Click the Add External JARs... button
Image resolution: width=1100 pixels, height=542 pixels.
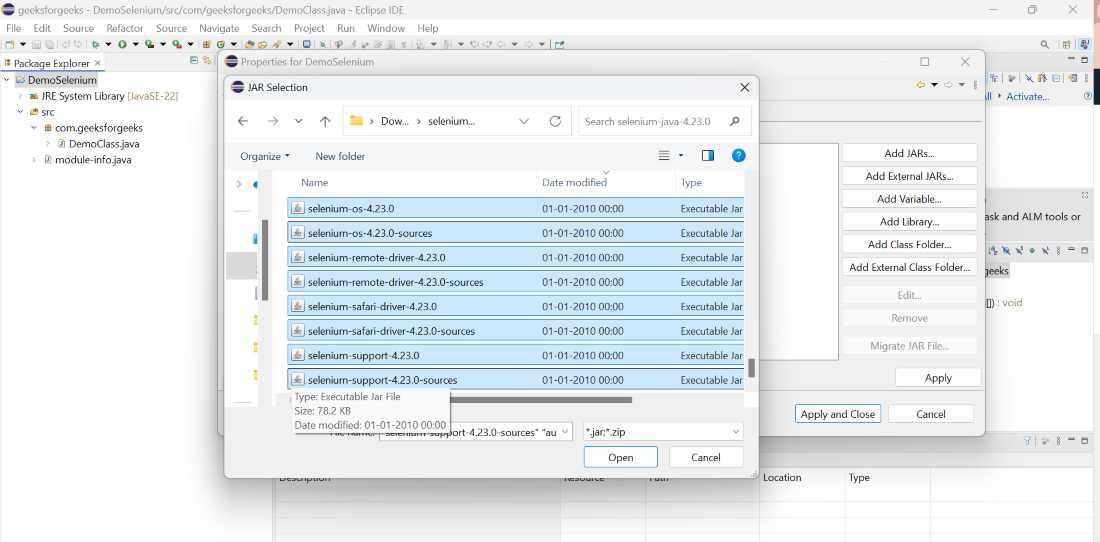click(909, 176)
